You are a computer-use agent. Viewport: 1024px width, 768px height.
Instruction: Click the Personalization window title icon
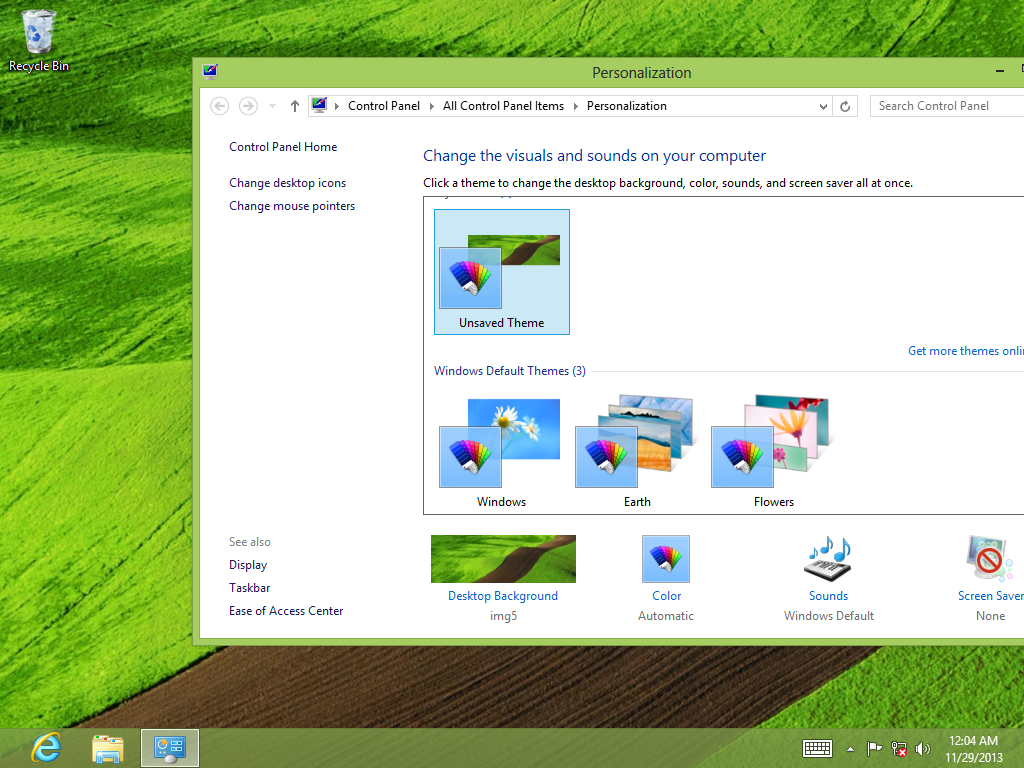coord(210,72)
